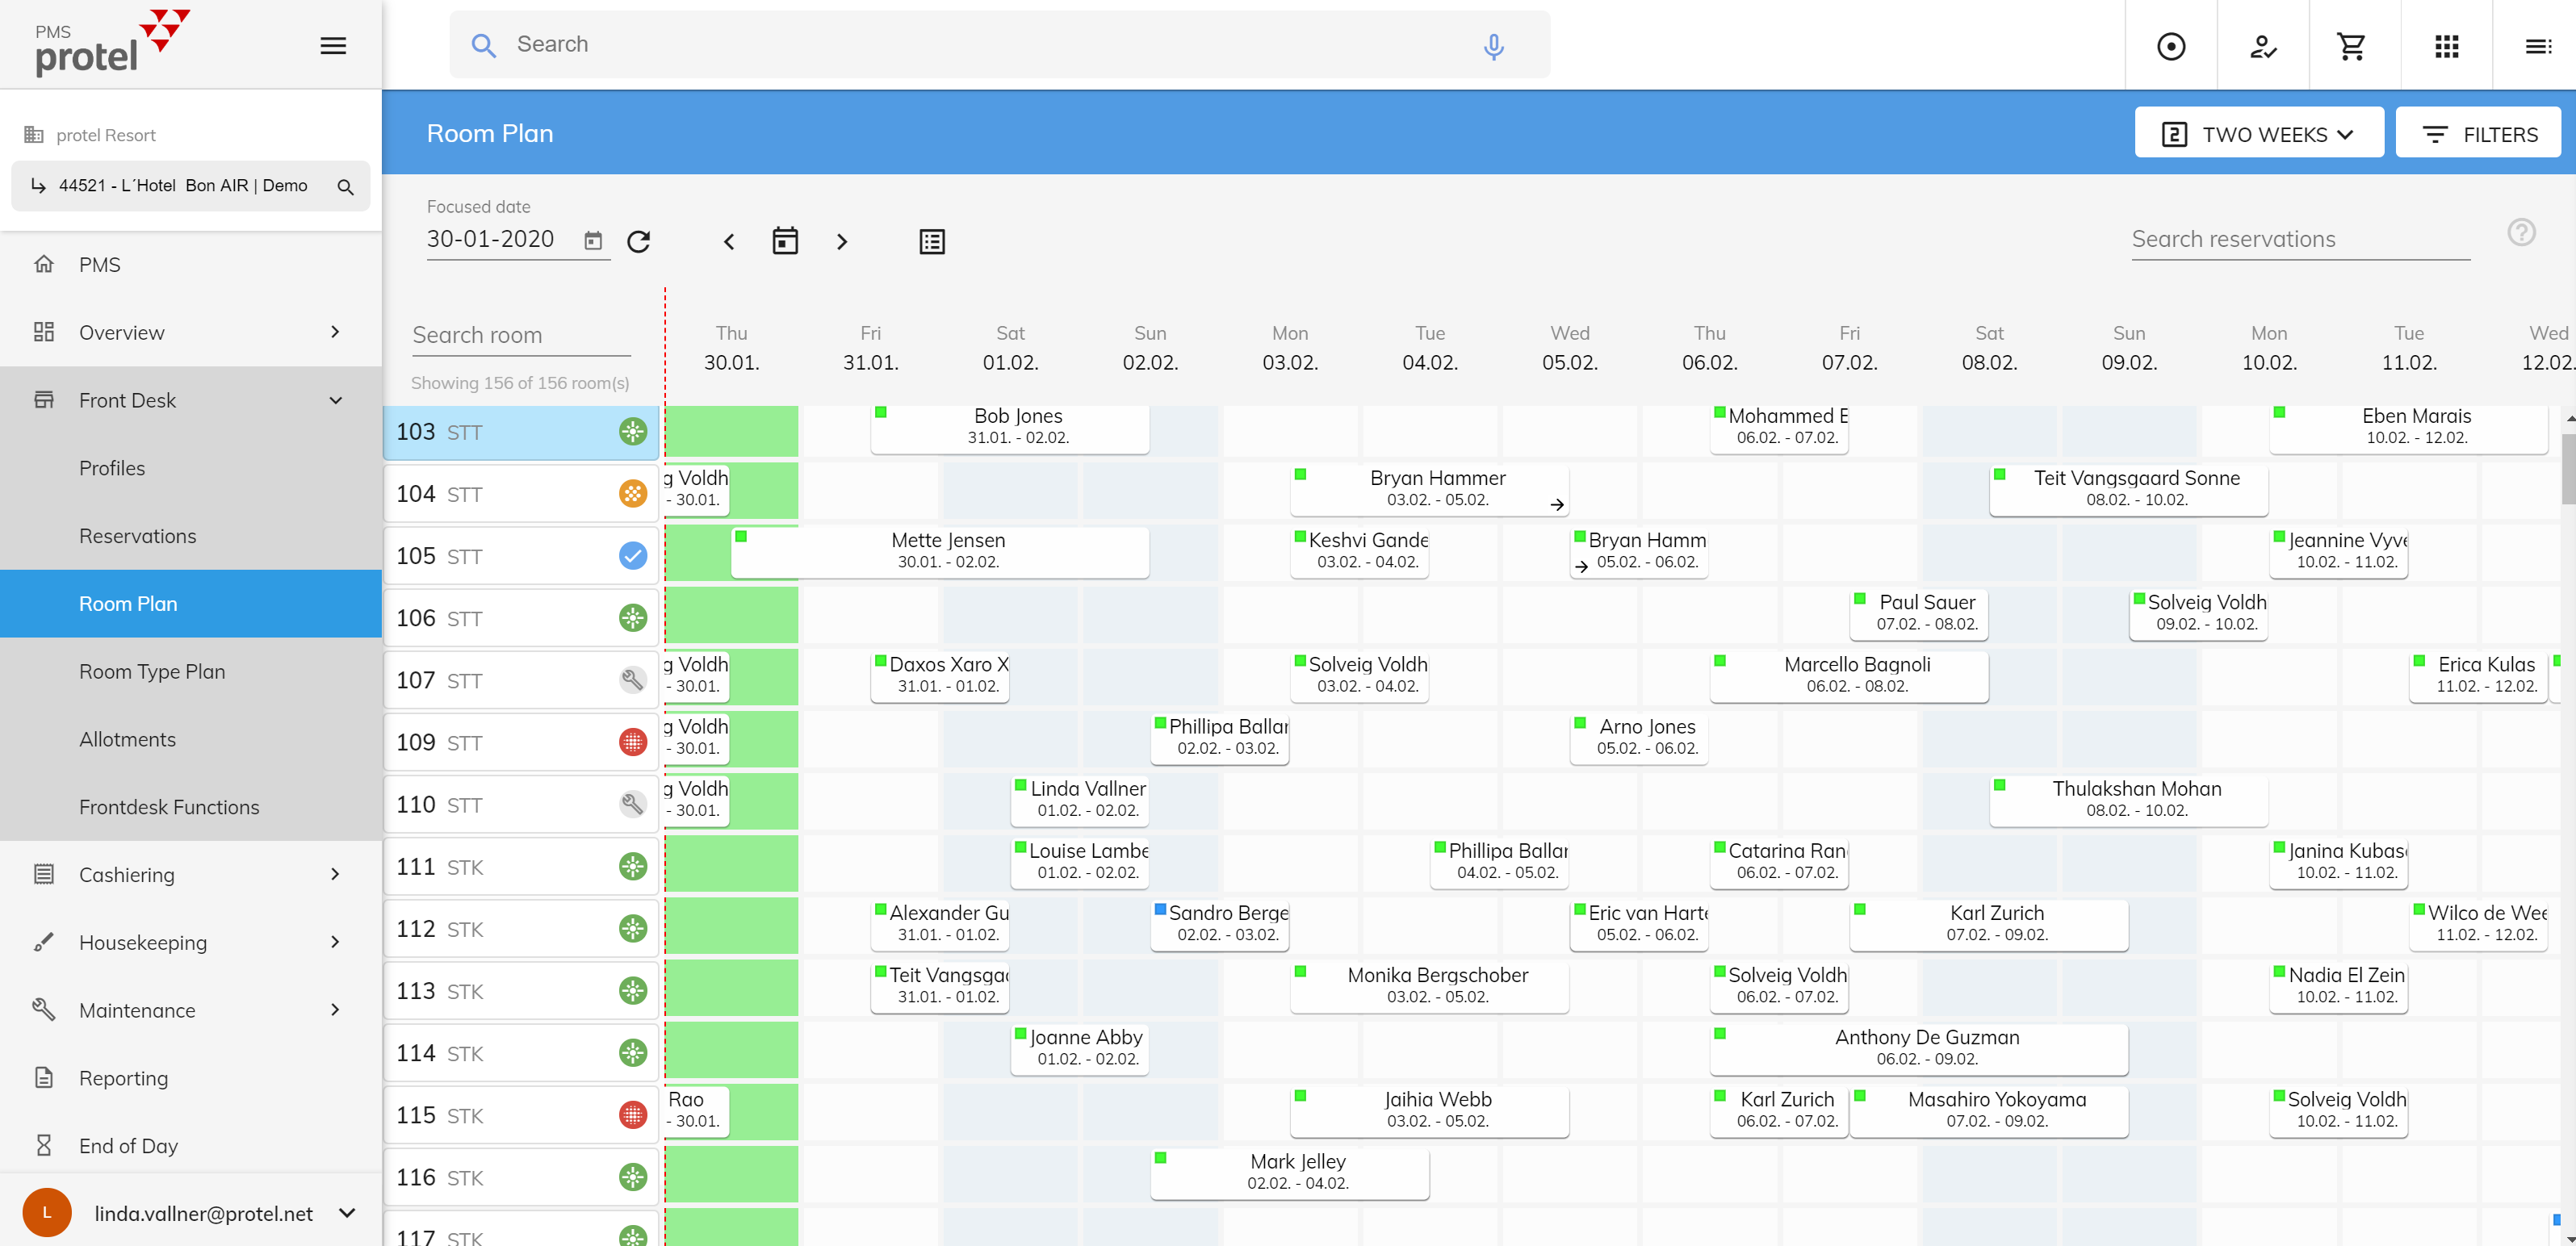Viewport: 2576px width, 1246px height.
Task: Open Reservations in the Front Desk menu
Action: coord(137,535)
